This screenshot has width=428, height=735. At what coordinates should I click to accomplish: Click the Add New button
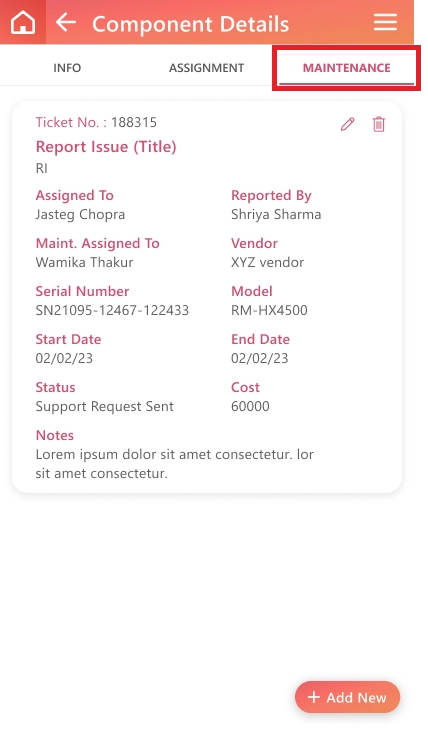(347, 697)
